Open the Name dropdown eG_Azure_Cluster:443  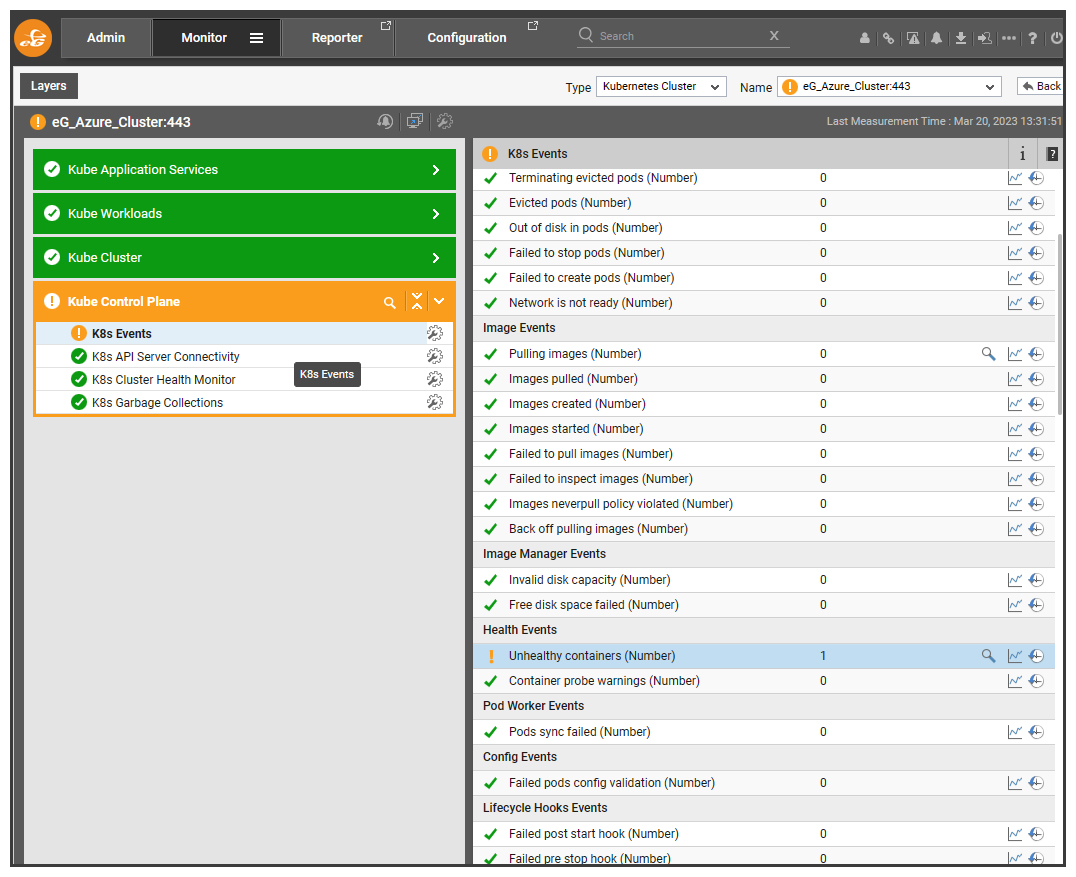pos(889,86)
